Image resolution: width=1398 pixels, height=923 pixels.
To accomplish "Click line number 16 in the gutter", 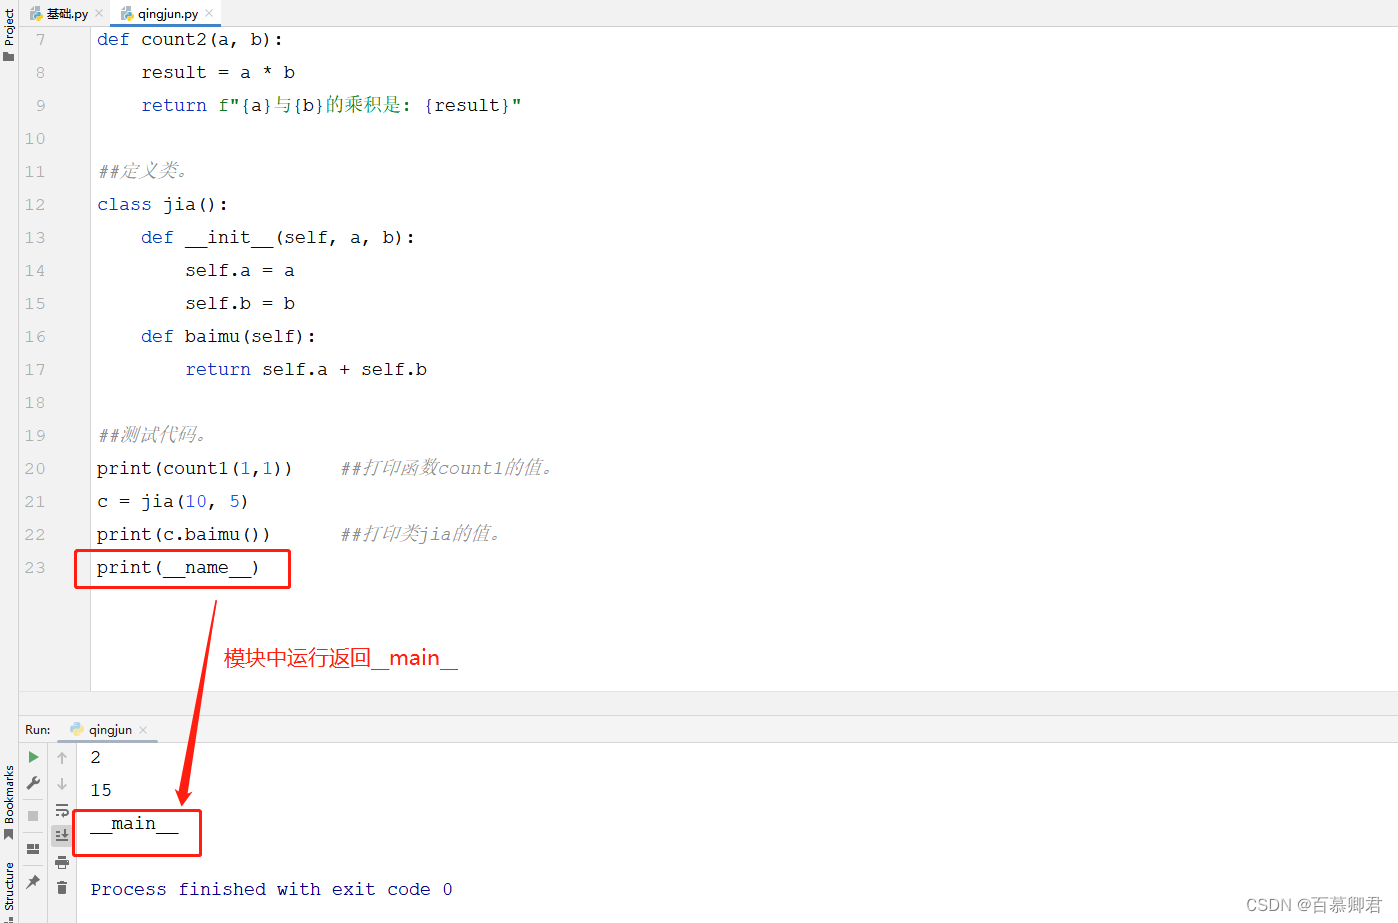I will click(35, 336).
